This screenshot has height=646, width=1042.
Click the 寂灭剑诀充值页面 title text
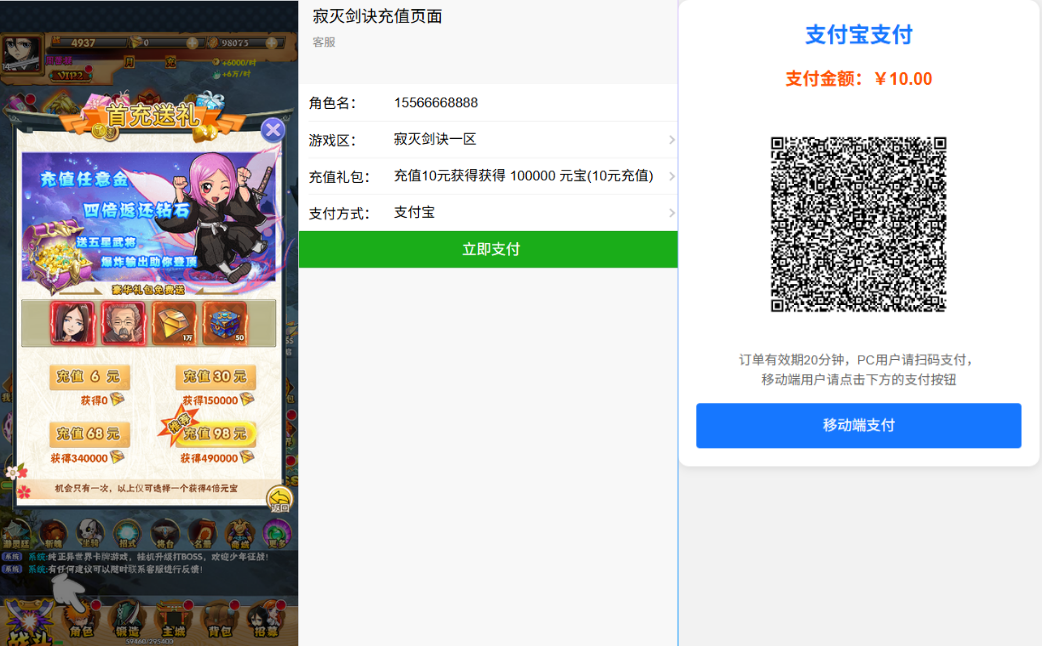coord(377,17)
